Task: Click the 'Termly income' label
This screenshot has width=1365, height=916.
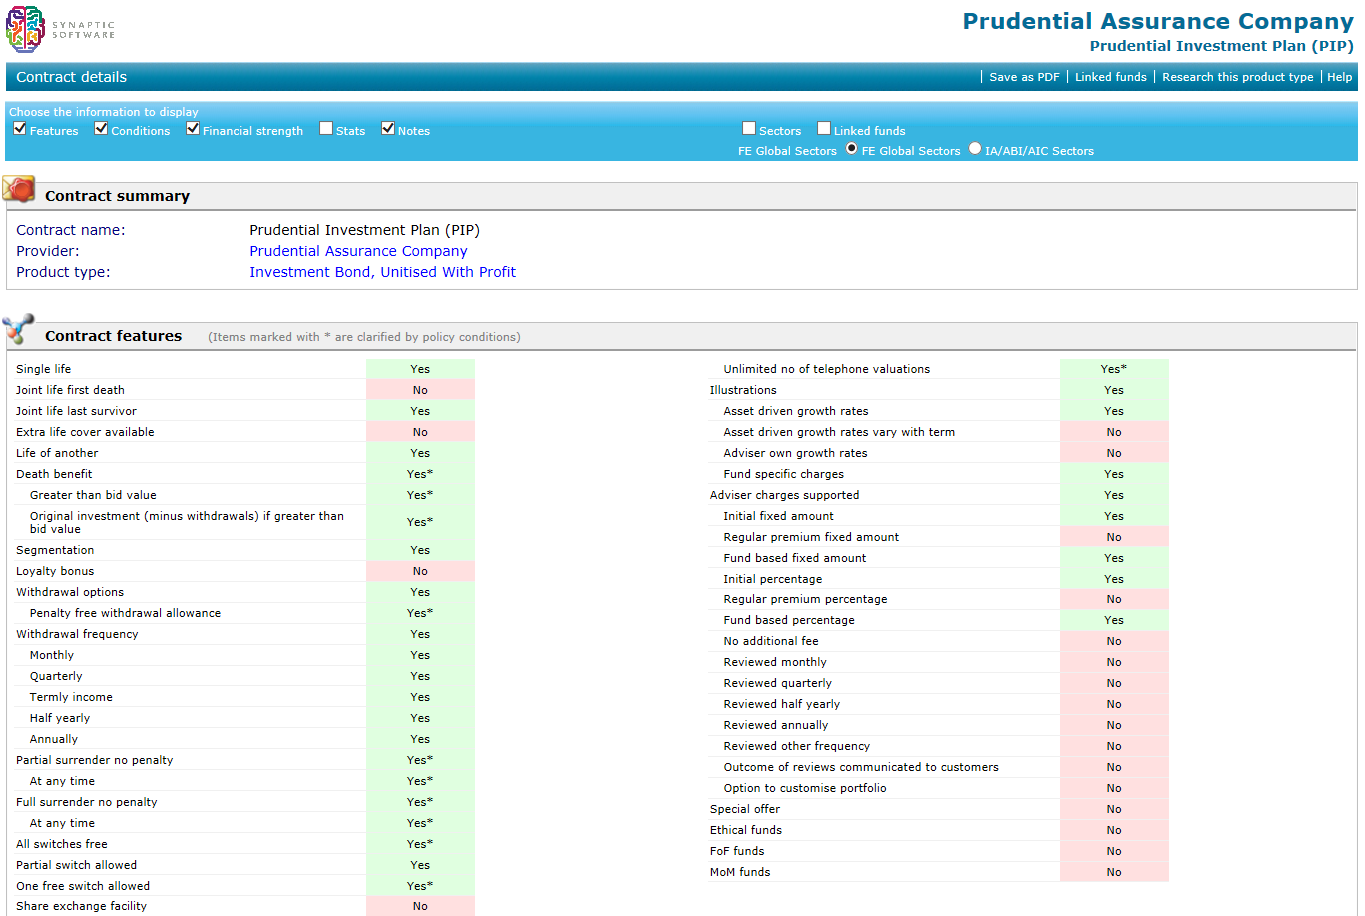Action: coord(71,697)
